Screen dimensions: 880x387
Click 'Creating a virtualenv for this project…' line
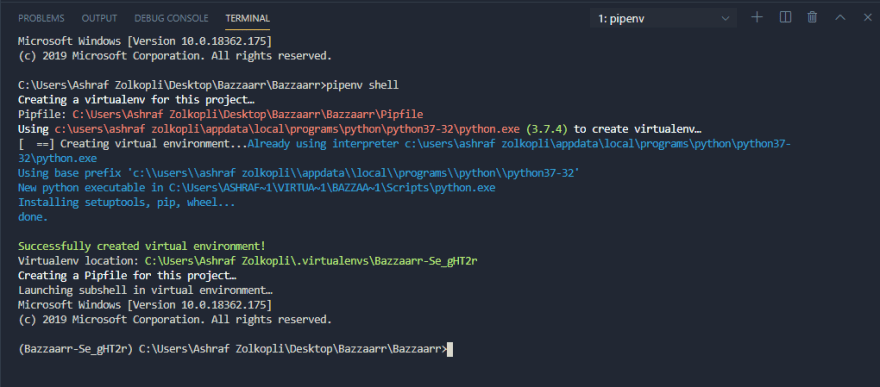(x=136, y=100)
